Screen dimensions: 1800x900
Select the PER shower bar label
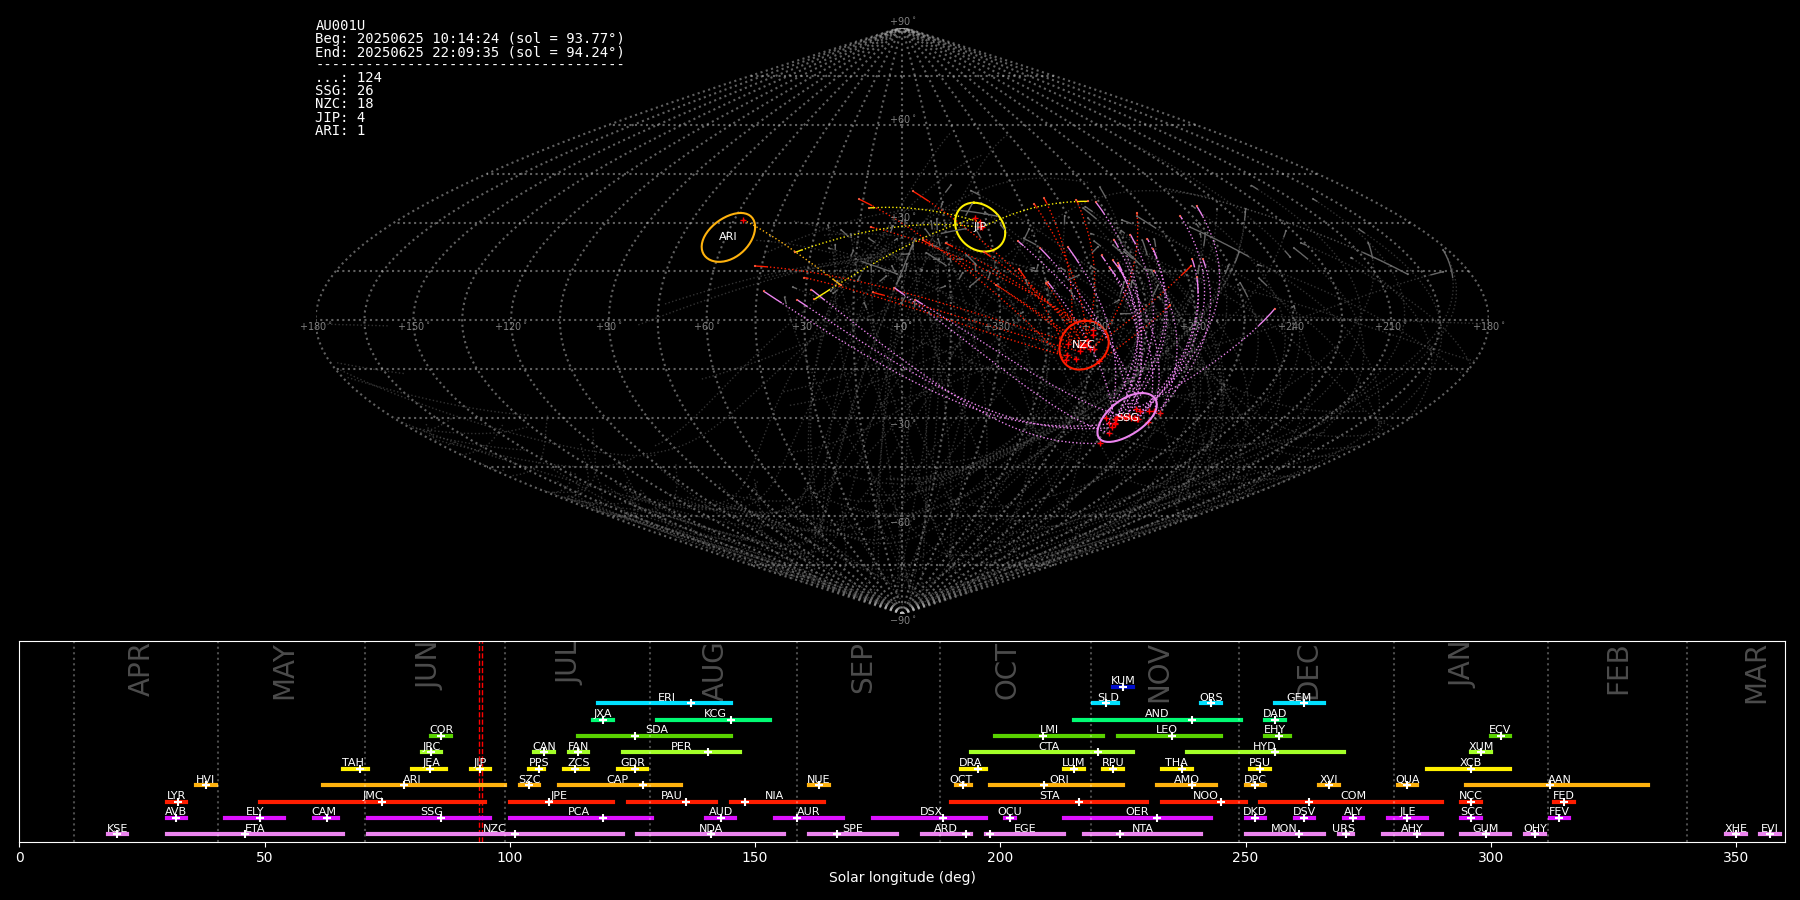click(681, 747)
